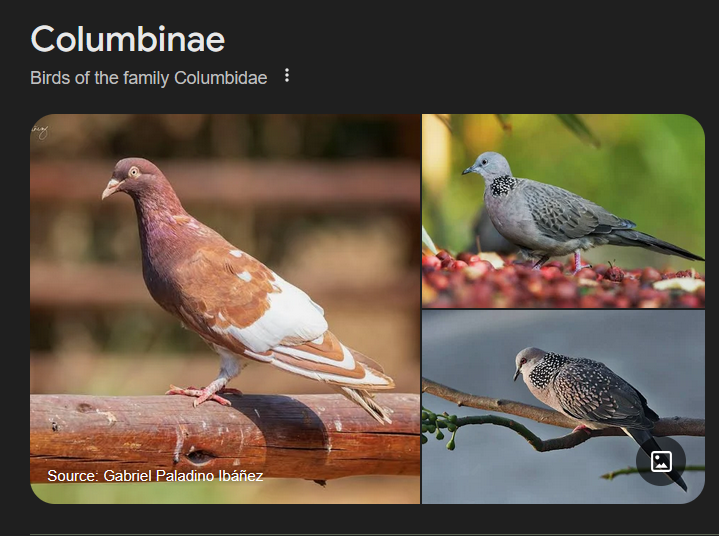
Task: Click the image gallery icon overlay
Action: coord(661,461)
